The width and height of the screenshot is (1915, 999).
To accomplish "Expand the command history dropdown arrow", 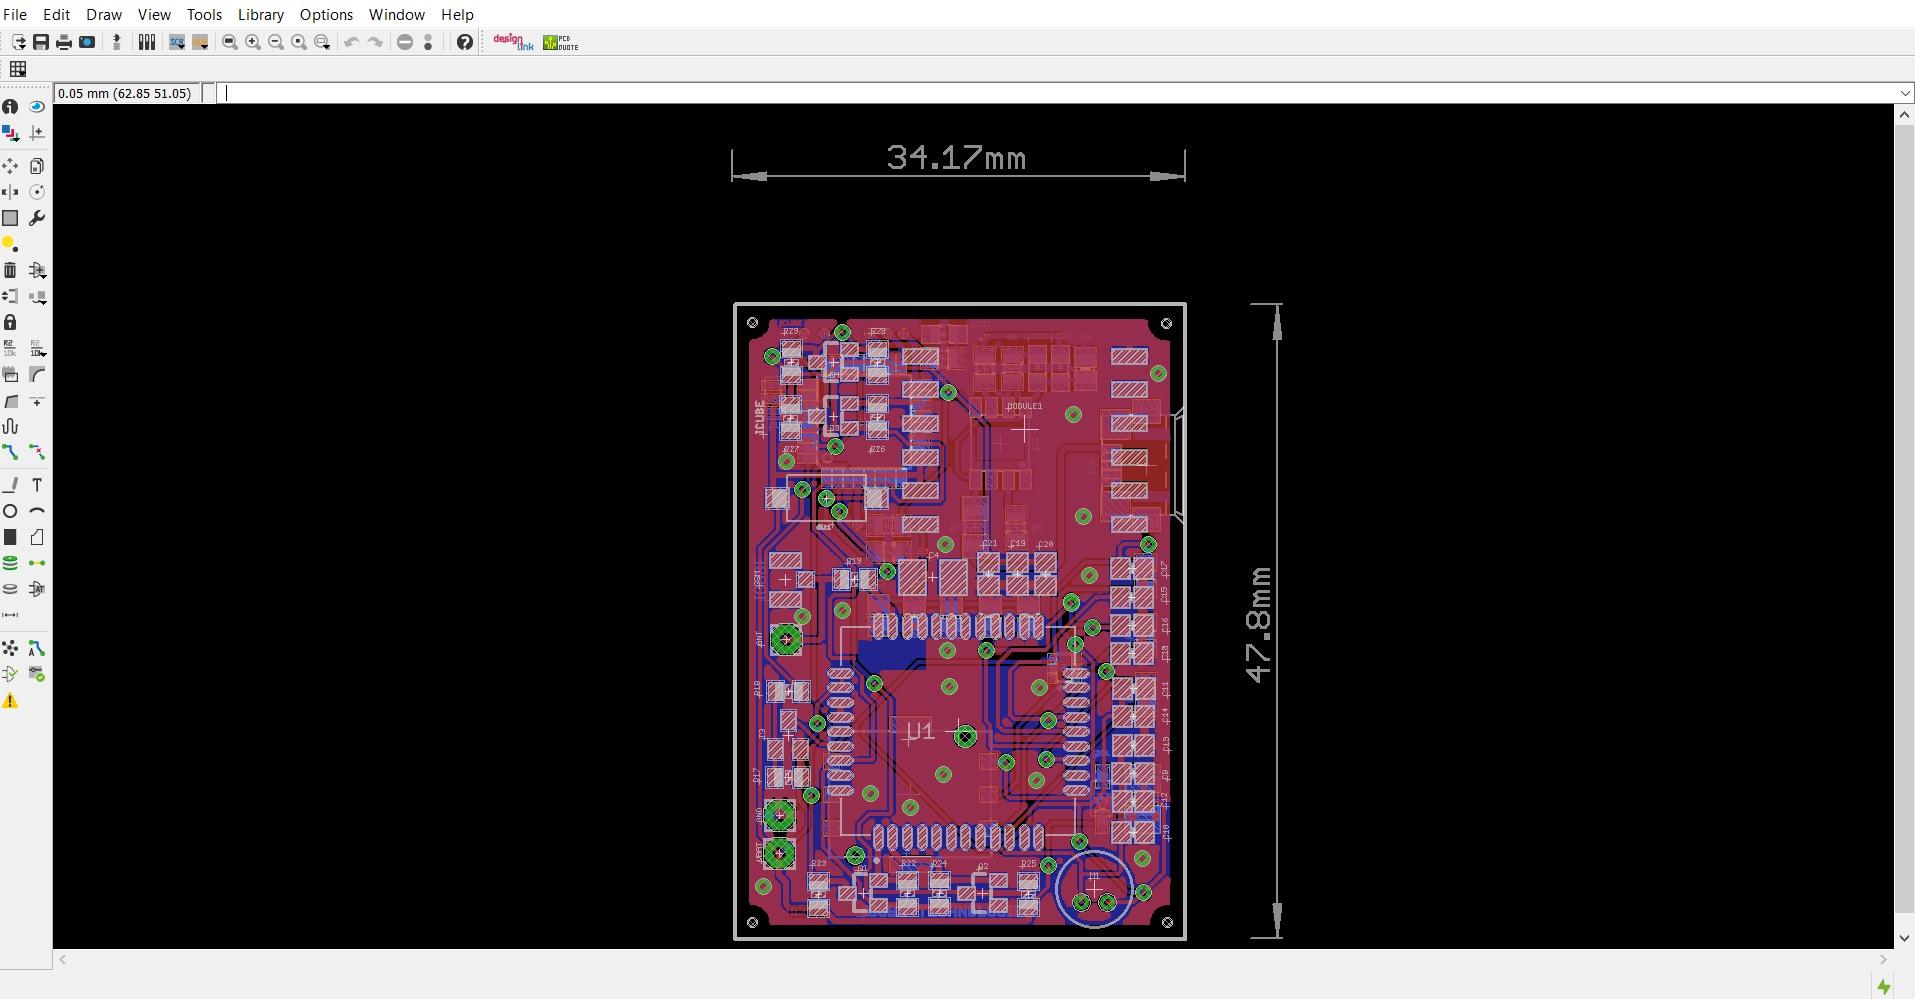I will coord(1905,93).
